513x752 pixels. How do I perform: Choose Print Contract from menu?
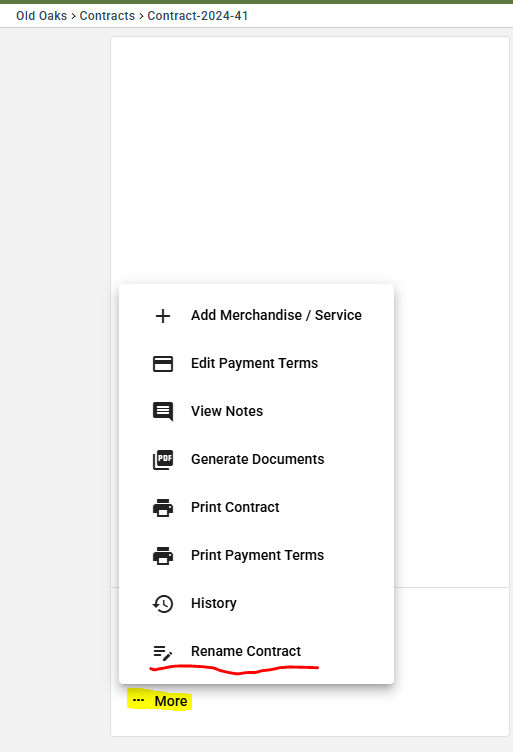(256, 507)
